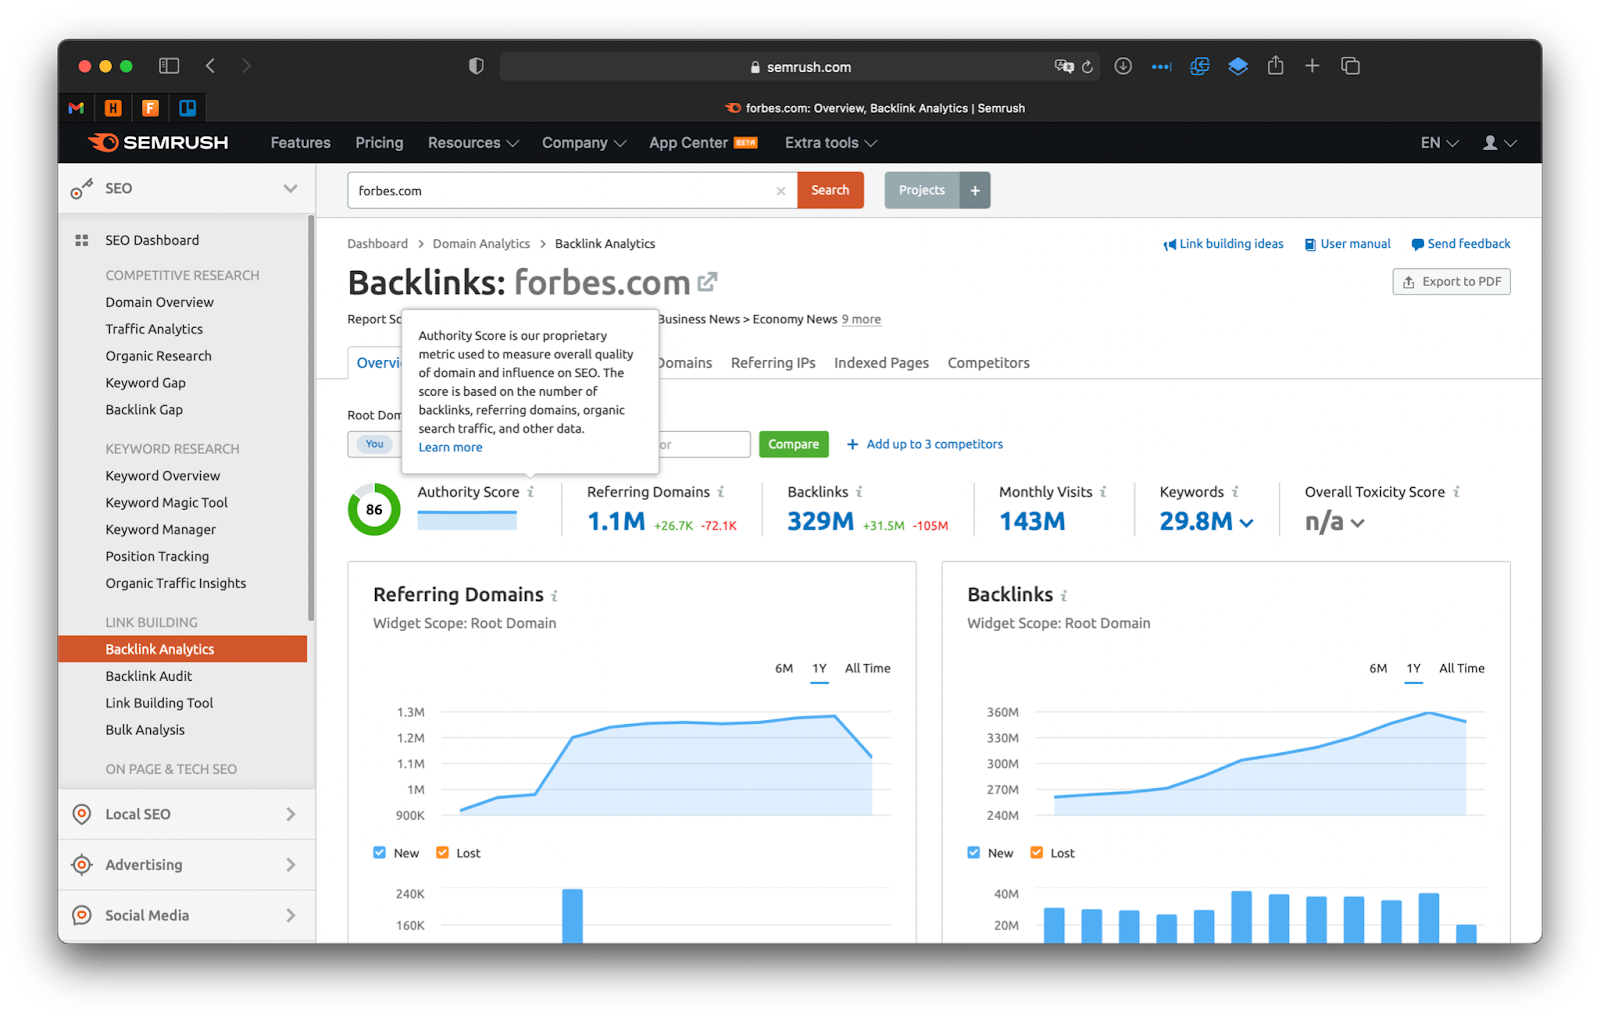Go back with the browser back arrow
1600x1020 pixels.
[x=210, y=66]
